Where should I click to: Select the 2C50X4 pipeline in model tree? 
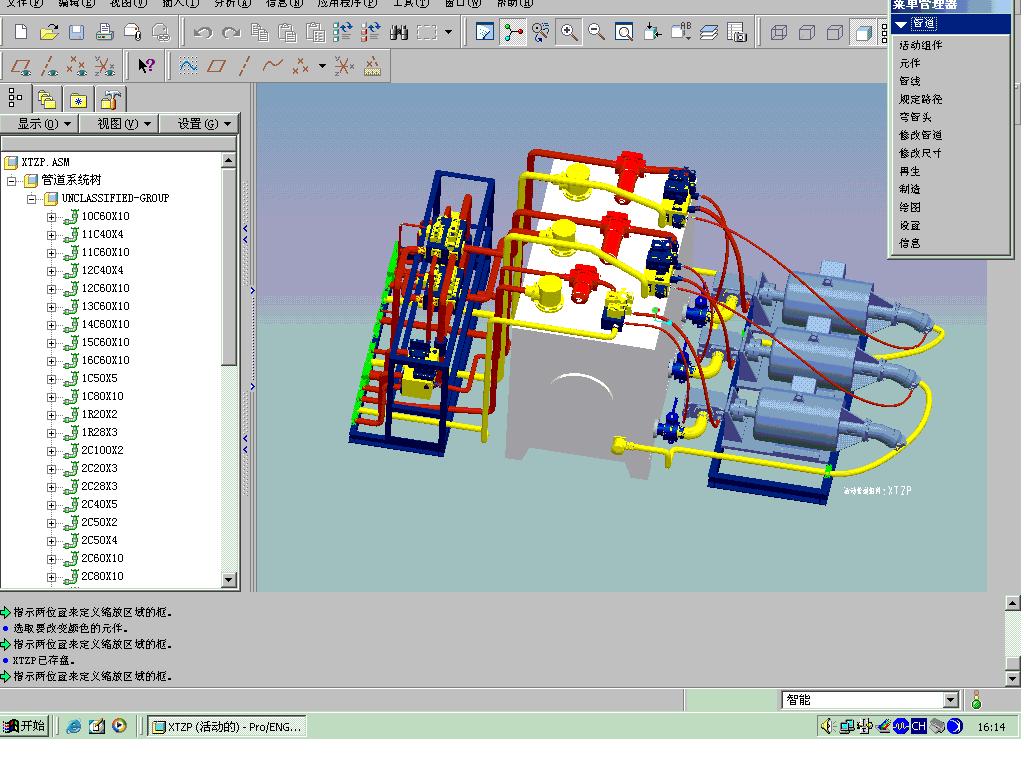(99, 541)
